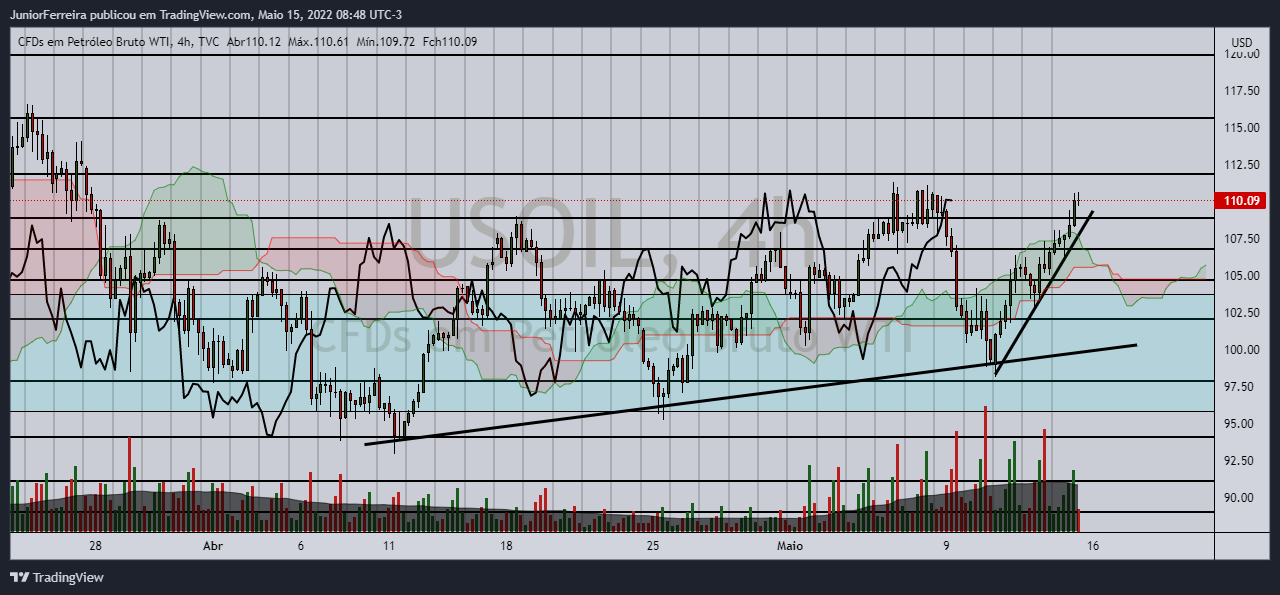The image size is (1280, 595).
Task: Click the date label 11
Action: click(388, 546)
